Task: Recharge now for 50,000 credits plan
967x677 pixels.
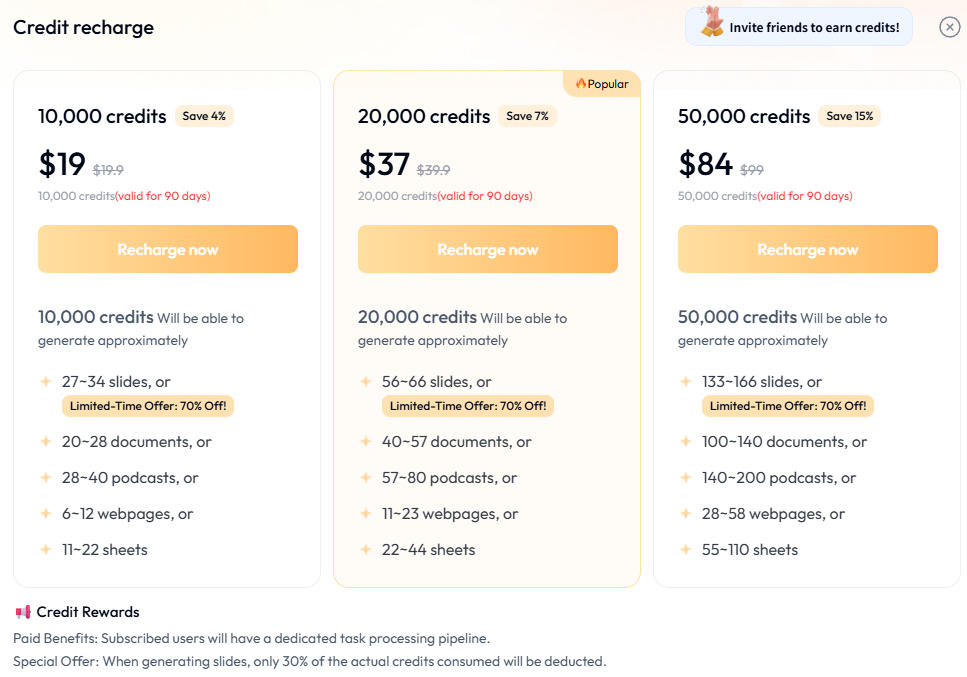Action: (808, 249)
